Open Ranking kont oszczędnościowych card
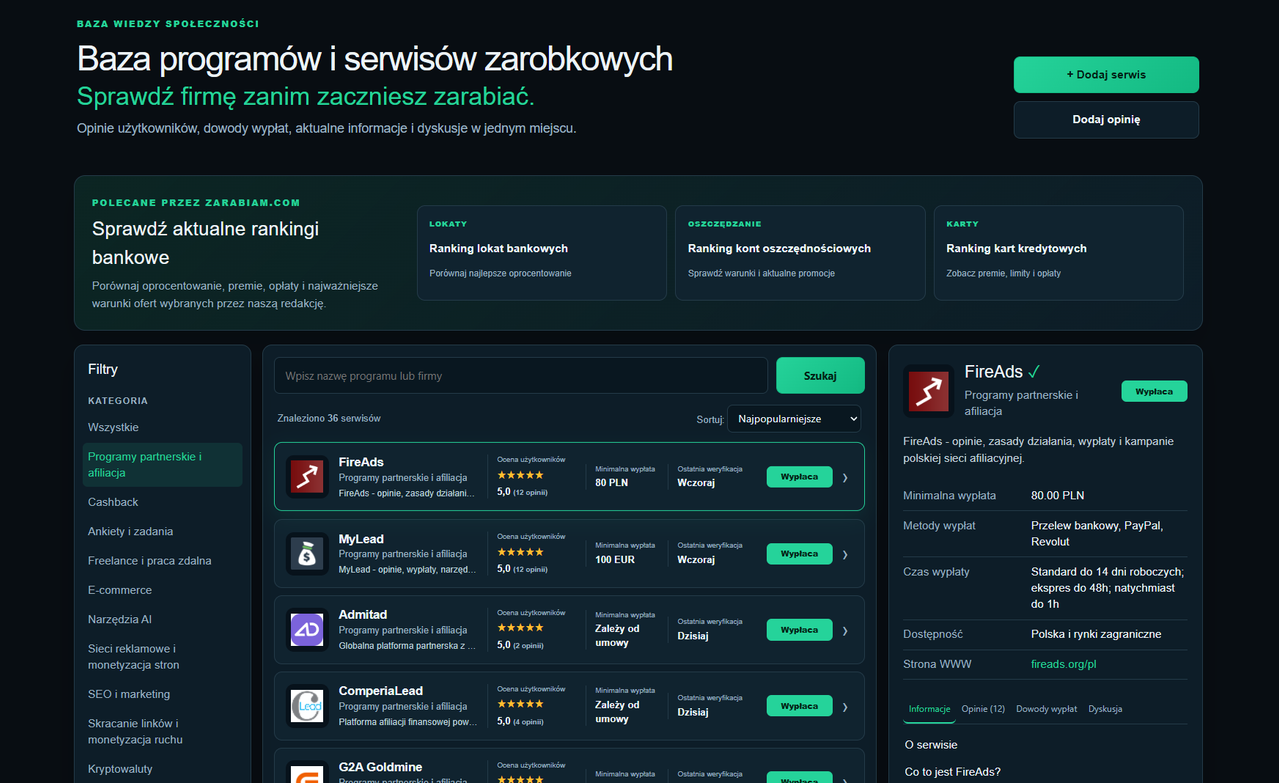Image resolution: width=1279 pixels, height=783 pixels. [800, 253]
